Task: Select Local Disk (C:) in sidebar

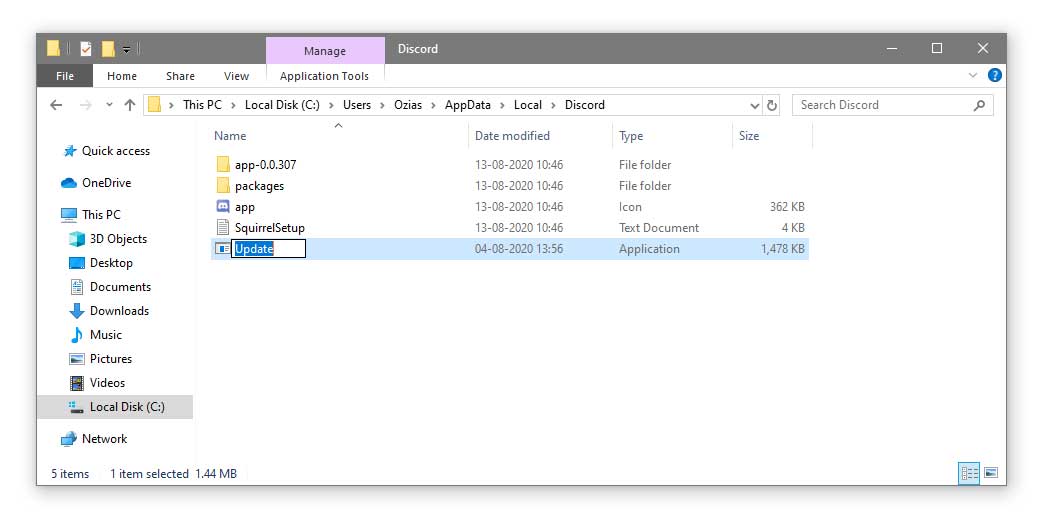Action: click(115, 407)
